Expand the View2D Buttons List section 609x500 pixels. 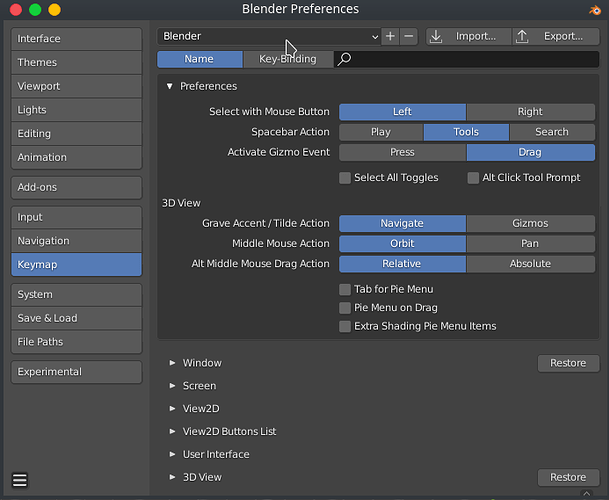click(172, 432)
